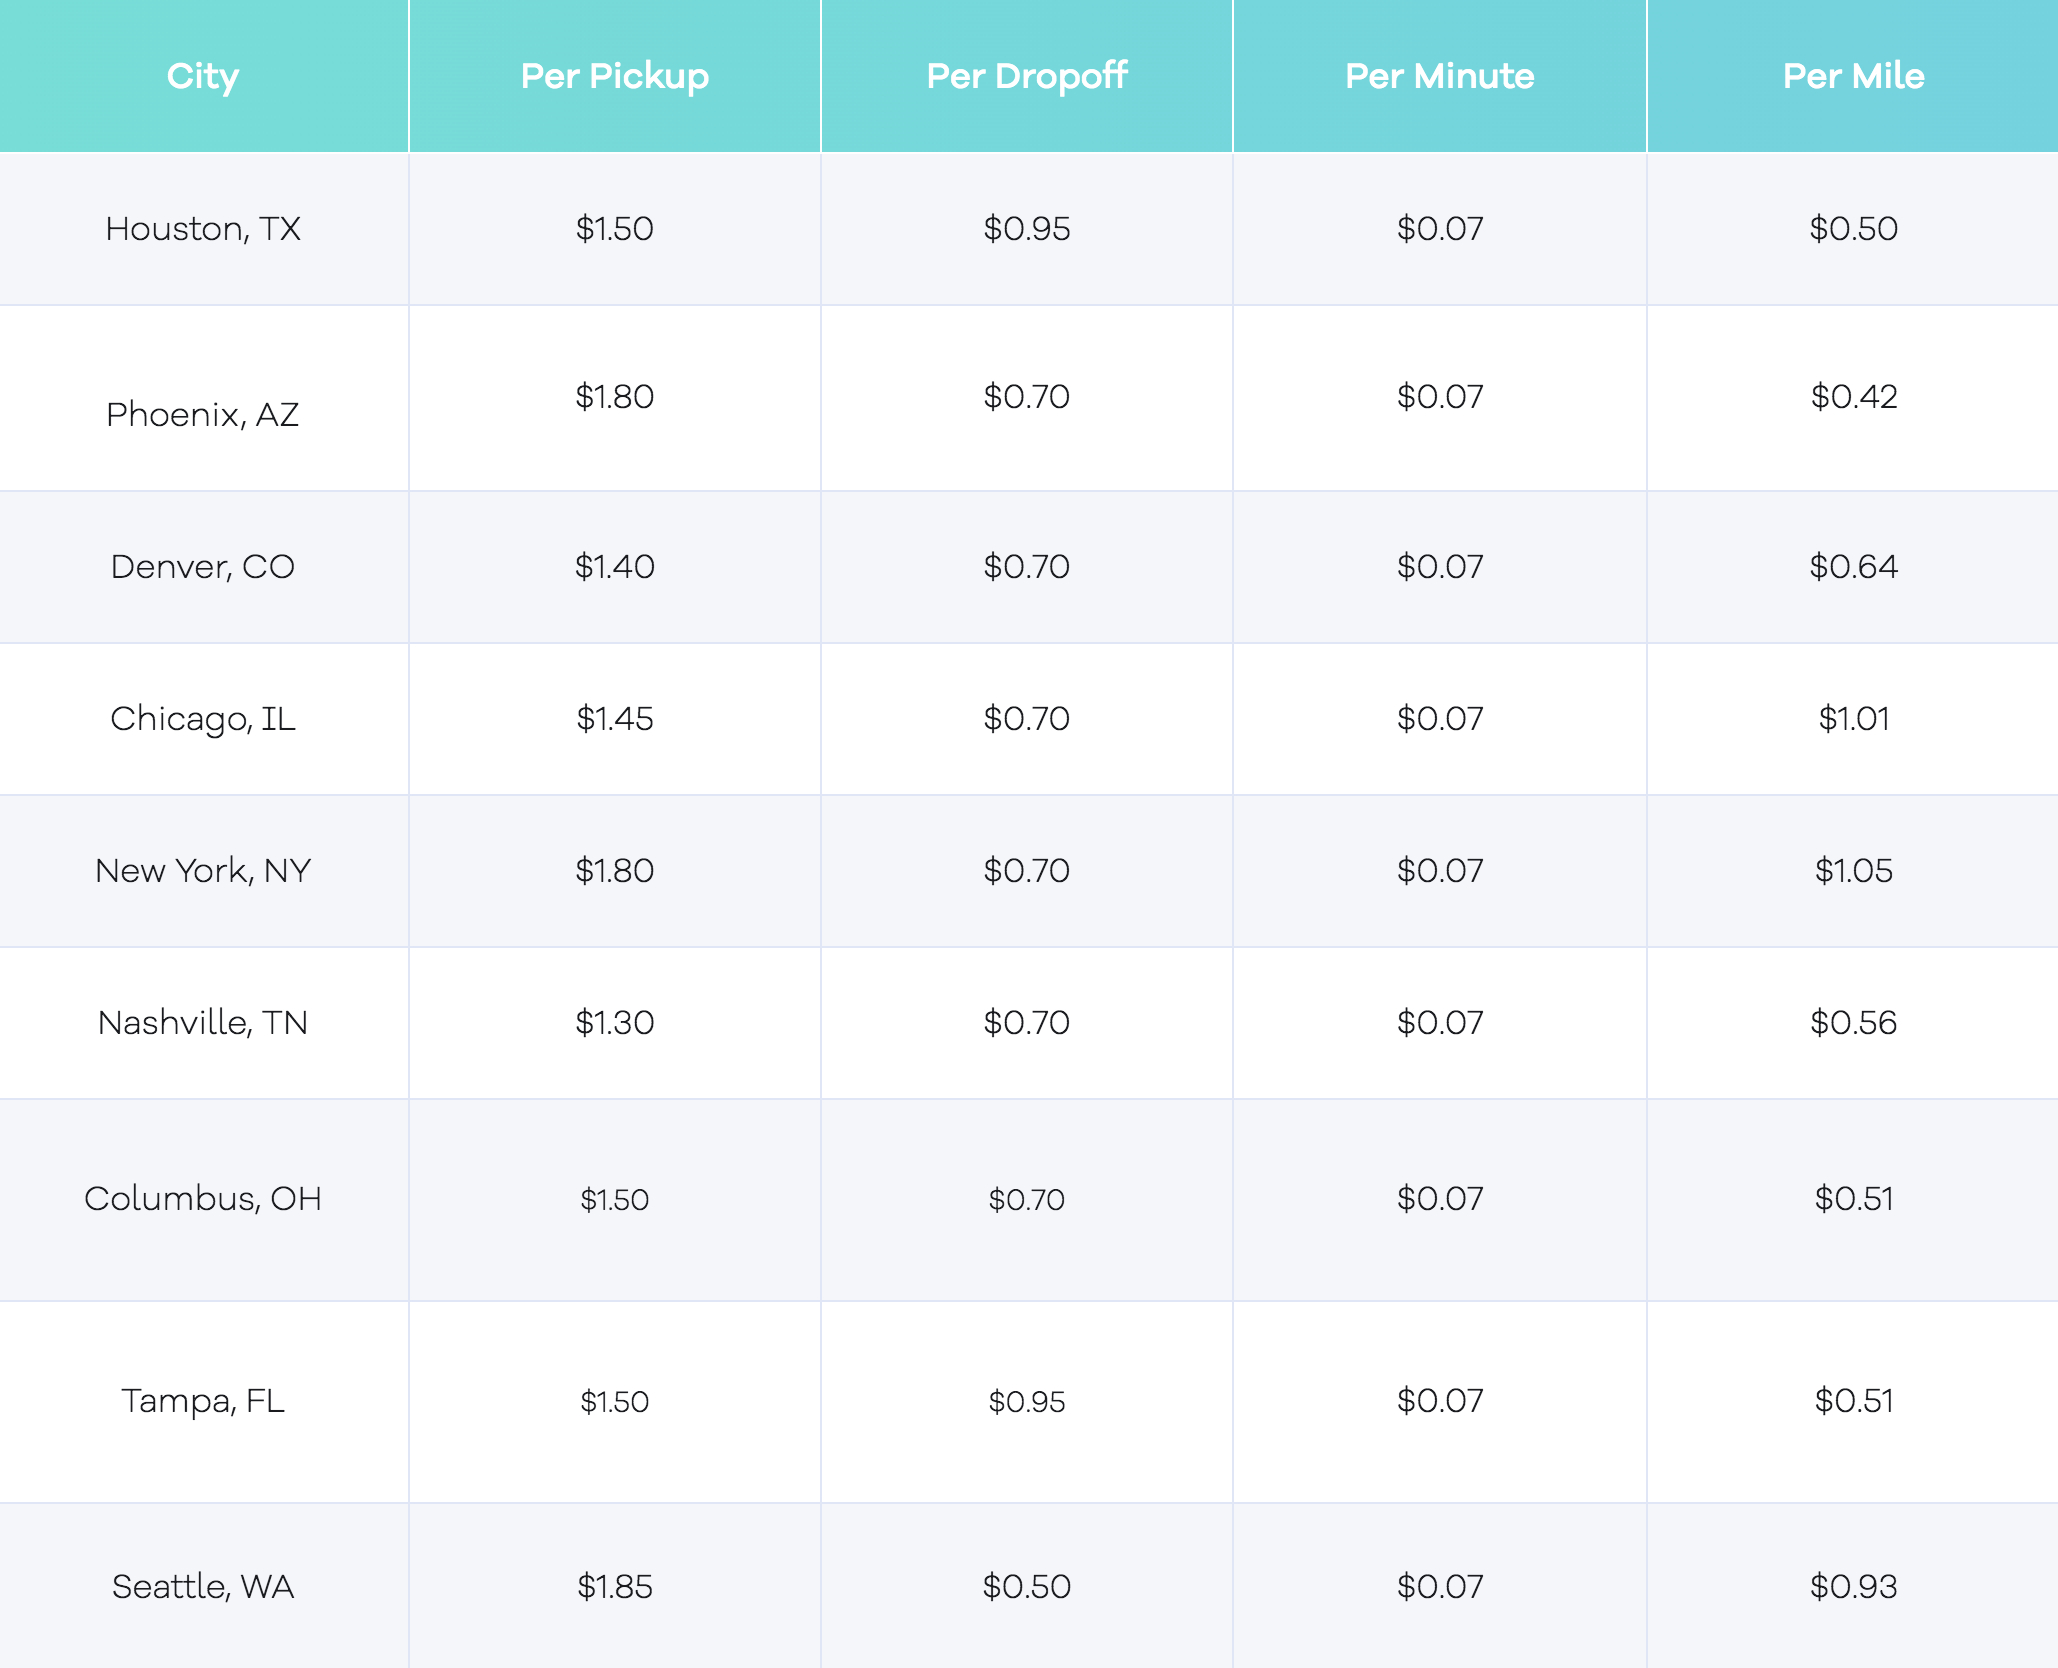This screenshot has height=1668, width=2058.
Task: Click Houston's $0.50 per mile value
Action: pyautogui.click(x=1853, y=229)
